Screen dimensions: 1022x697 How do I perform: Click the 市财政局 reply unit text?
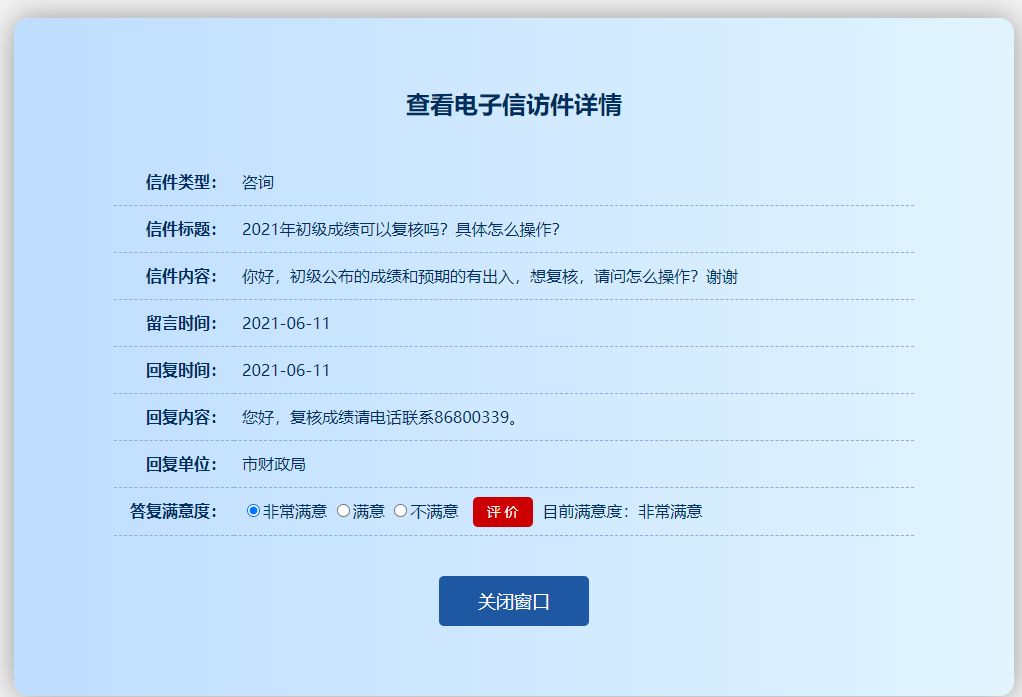(274, 464)
